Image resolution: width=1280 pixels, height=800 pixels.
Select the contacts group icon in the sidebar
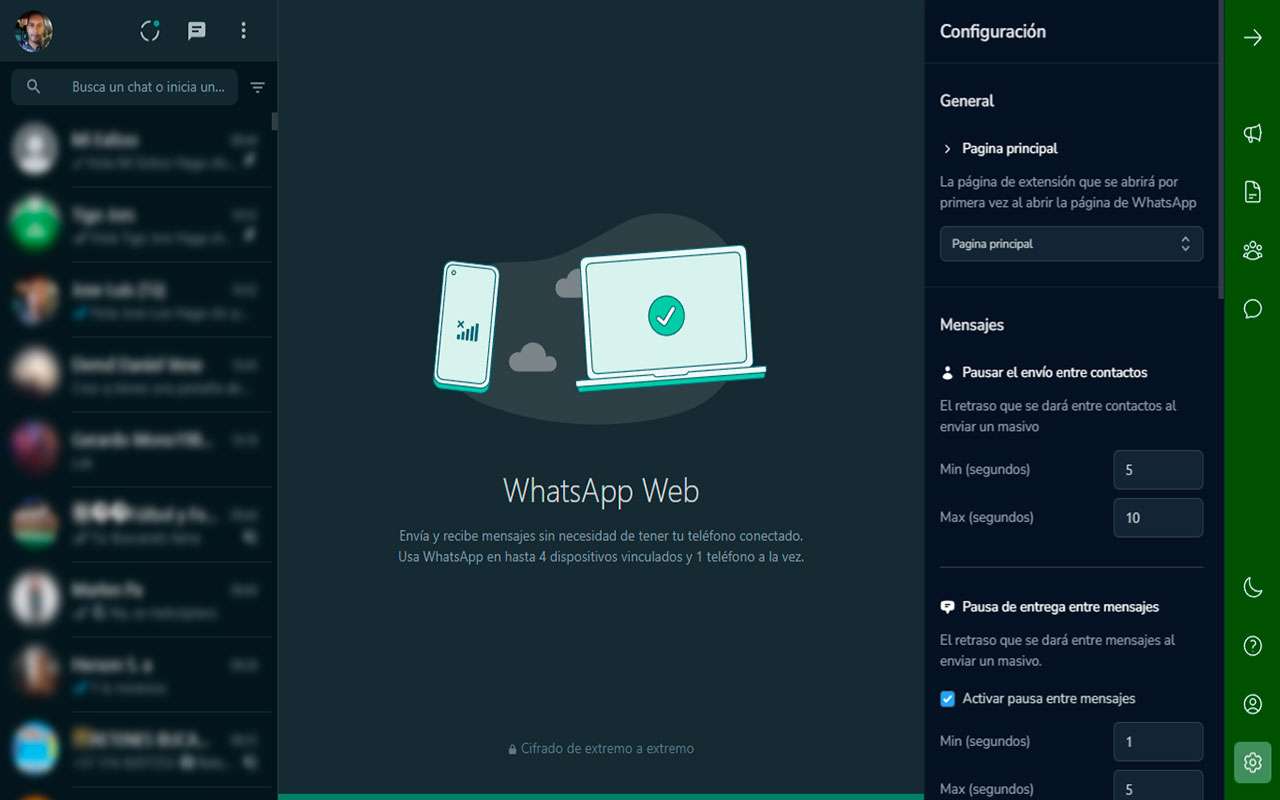1252,250
